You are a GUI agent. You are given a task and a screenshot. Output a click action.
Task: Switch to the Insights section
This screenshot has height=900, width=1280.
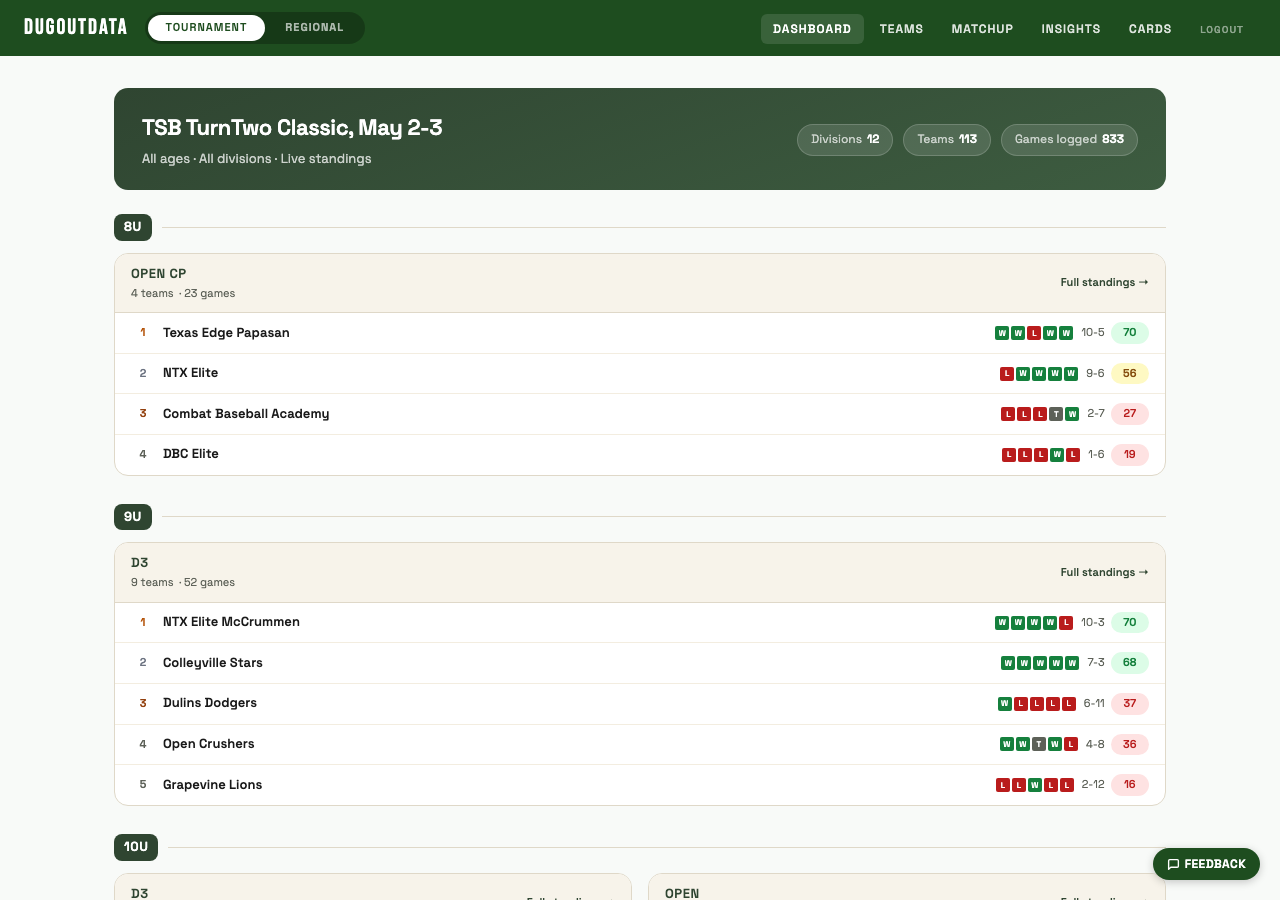(1071, 29)
